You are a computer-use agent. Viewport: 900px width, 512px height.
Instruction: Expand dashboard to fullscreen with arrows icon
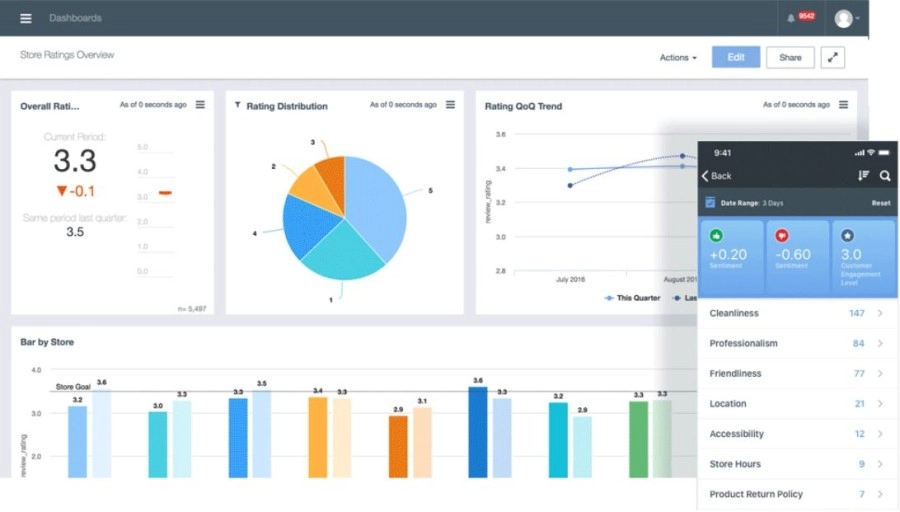pyautogui.click(x=832, y=57)
